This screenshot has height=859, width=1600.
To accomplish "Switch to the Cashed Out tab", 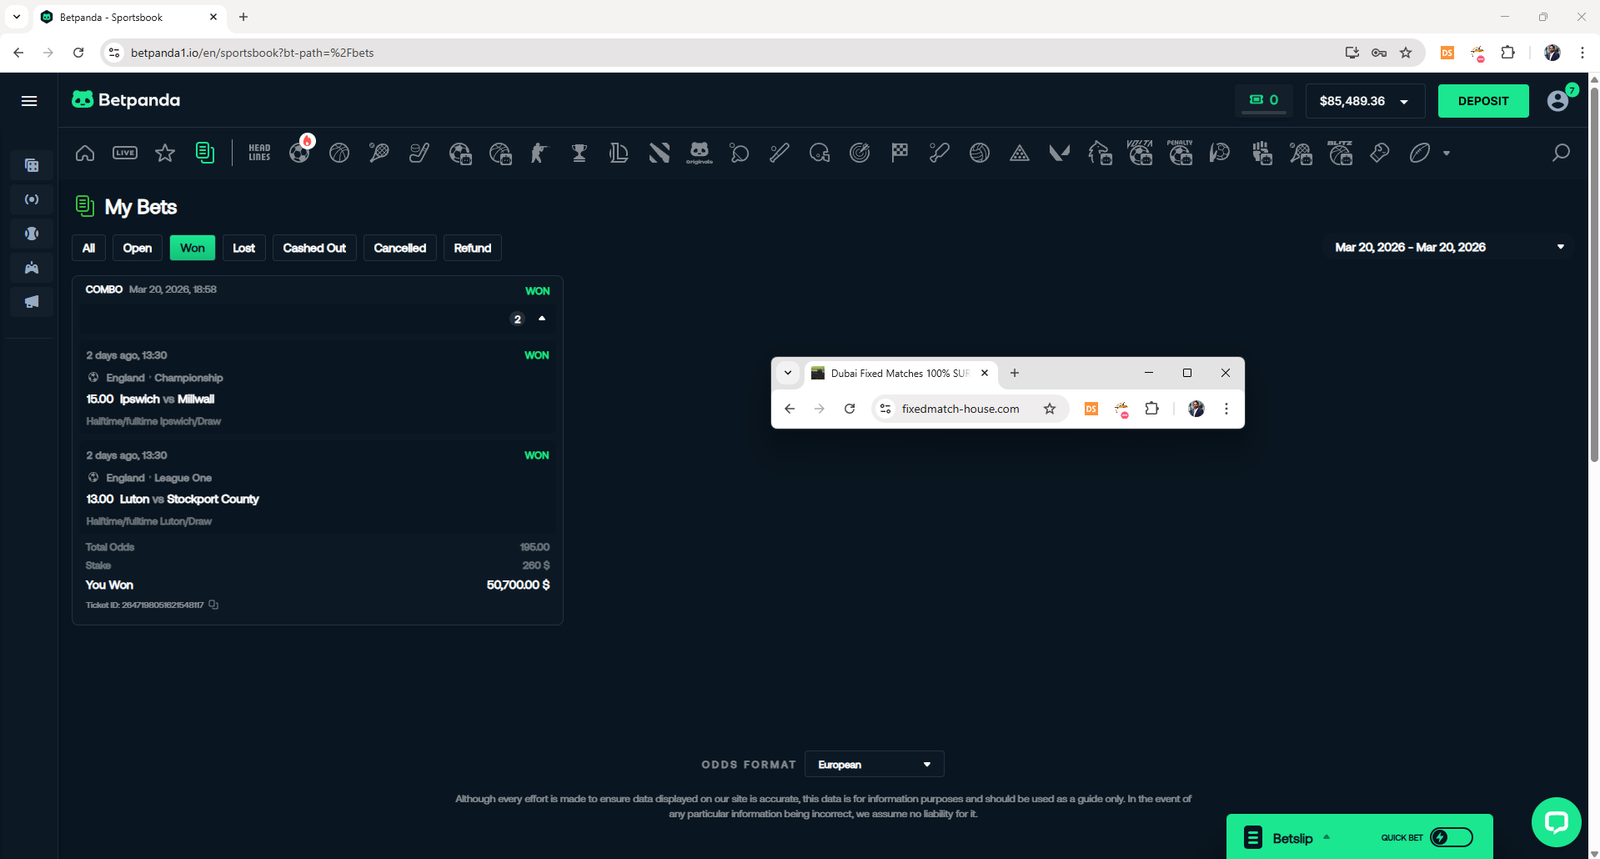I will (314, 248).
